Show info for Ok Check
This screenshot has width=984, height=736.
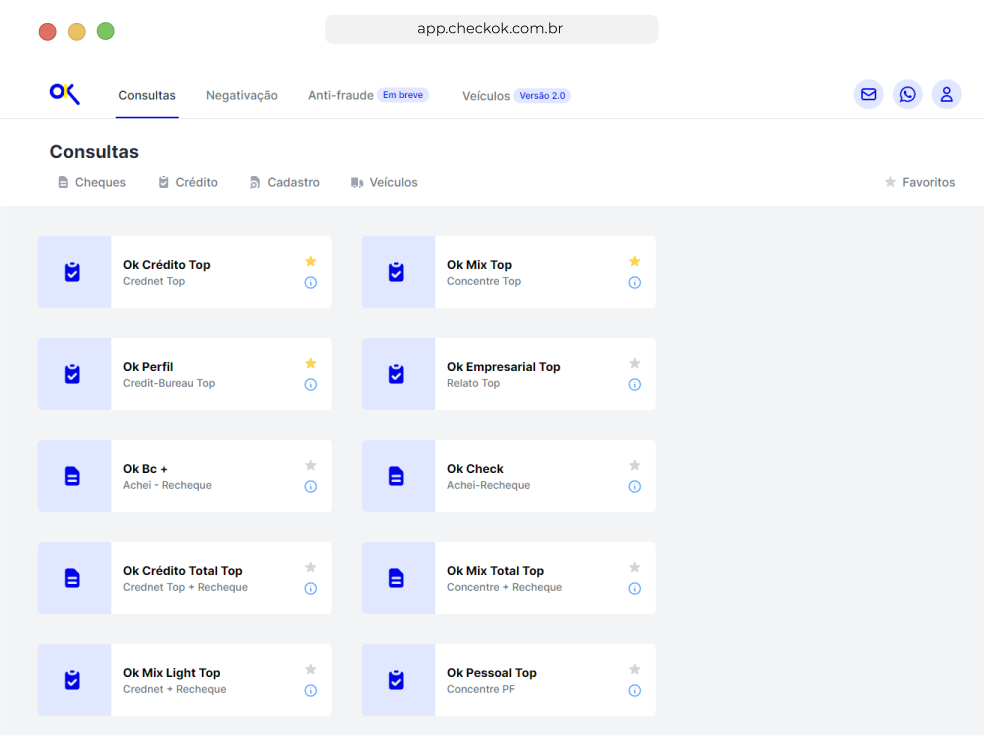[634, 486]
